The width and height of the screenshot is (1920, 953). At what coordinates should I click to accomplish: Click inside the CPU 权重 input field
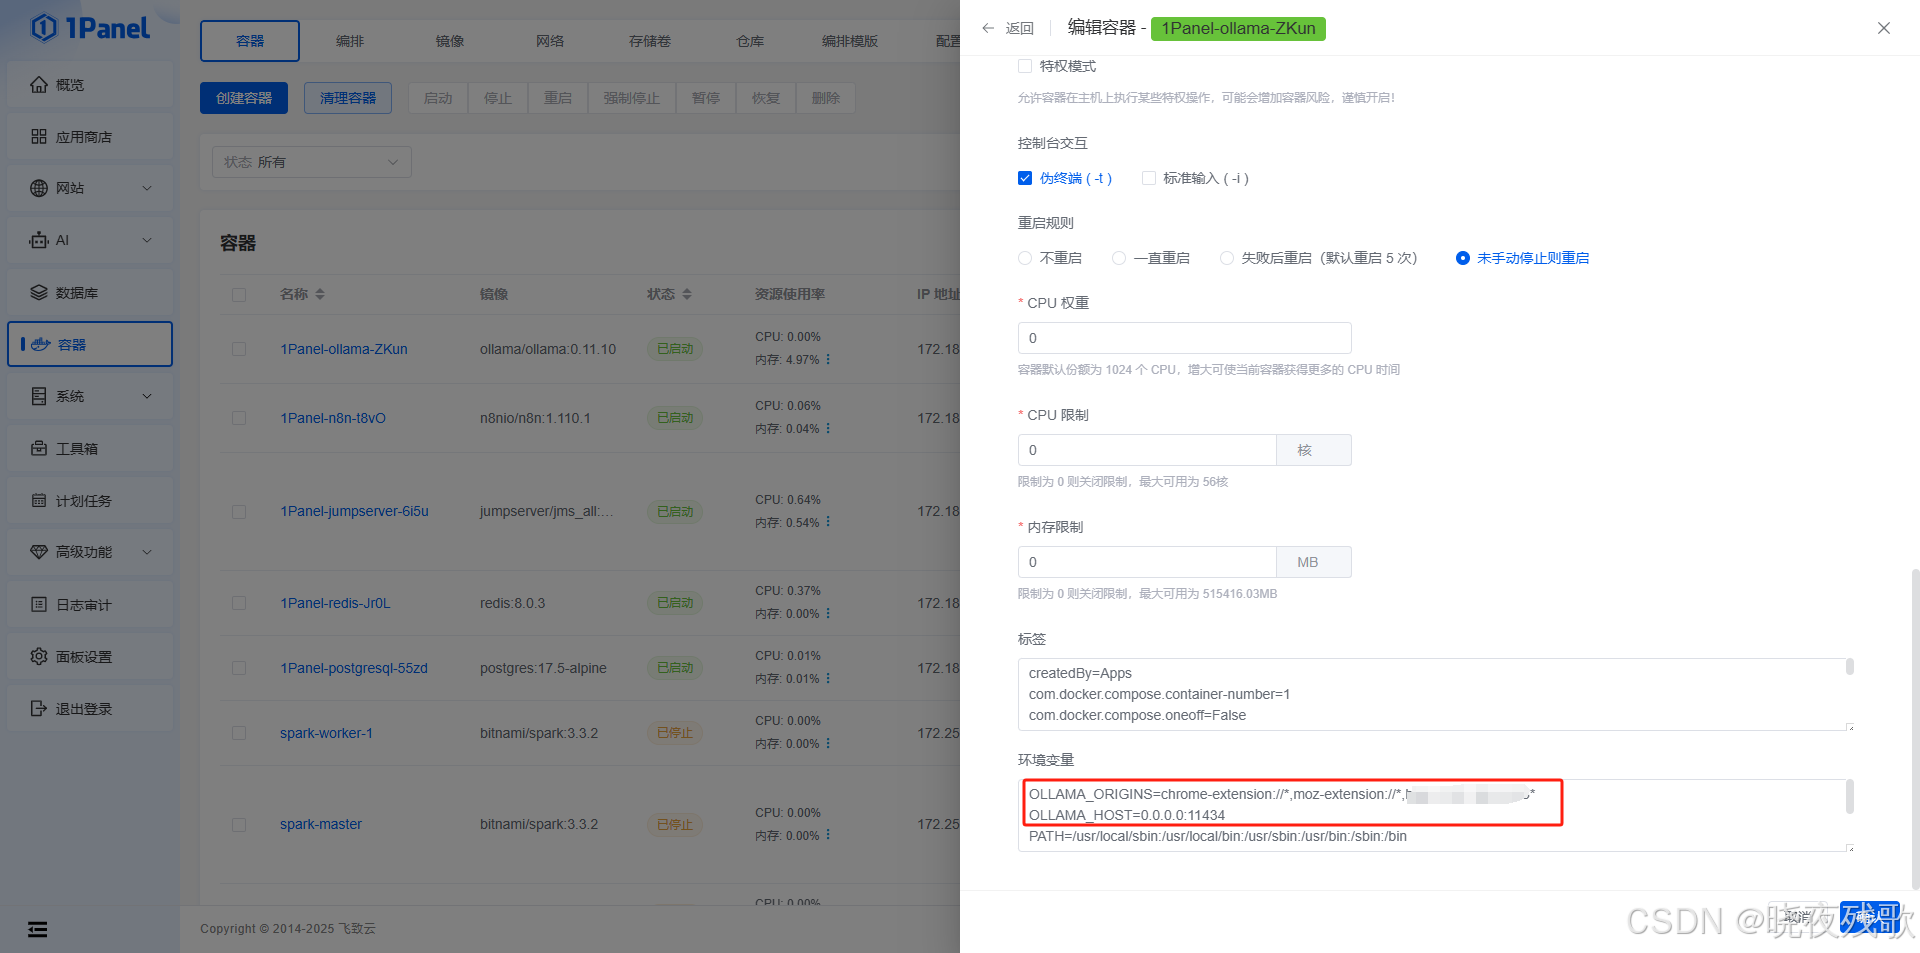tap(1184, 338)
